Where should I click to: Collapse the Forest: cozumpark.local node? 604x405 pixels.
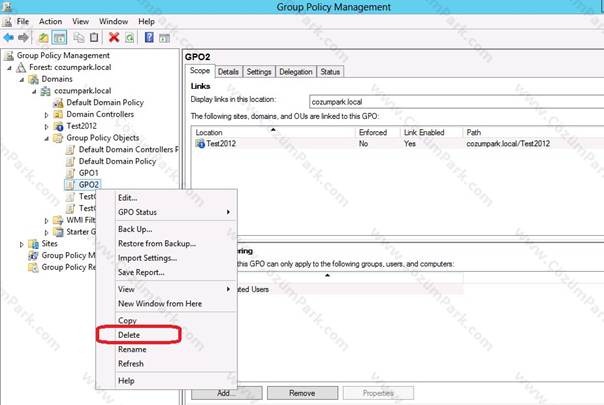10,68
